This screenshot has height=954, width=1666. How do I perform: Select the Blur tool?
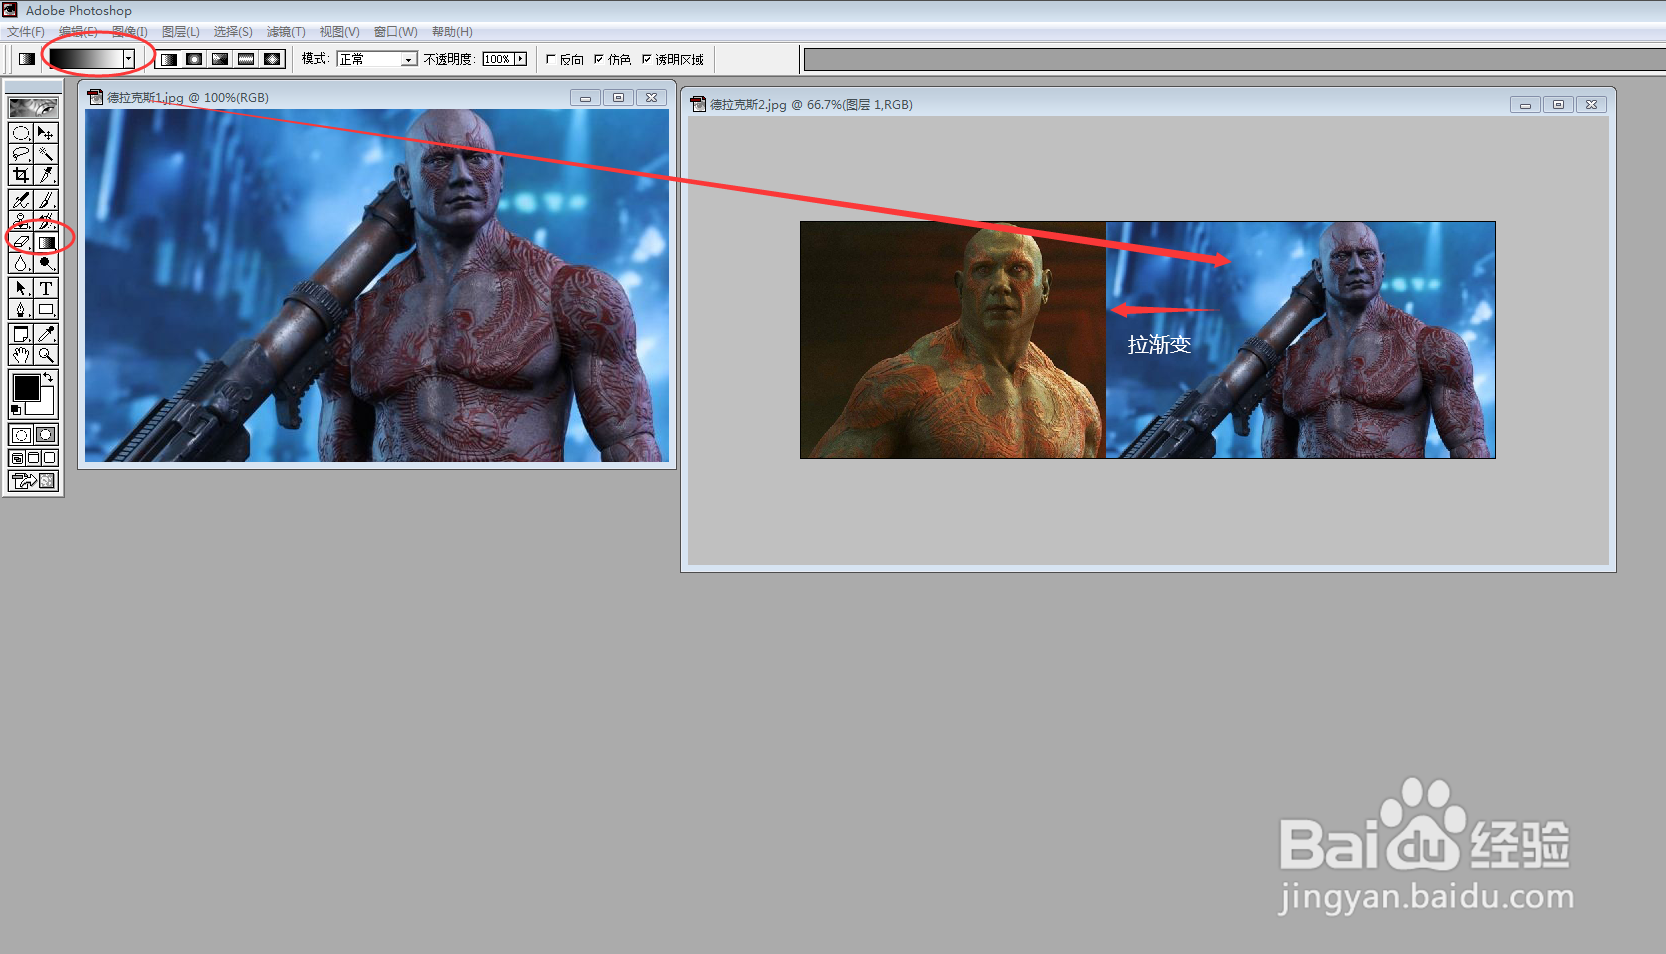(21, 263)
